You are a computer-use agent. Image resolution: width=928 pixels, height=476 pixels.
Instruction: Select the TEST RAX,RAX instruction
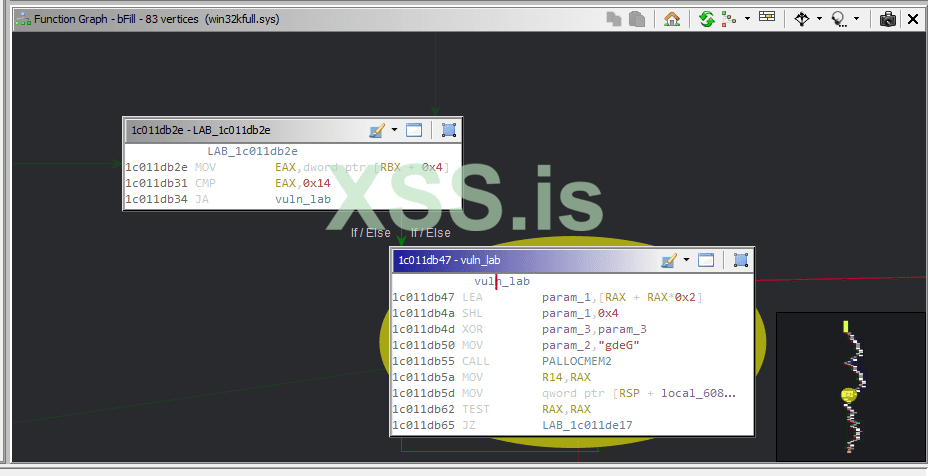pyautogui.click(x=572, y=409)
